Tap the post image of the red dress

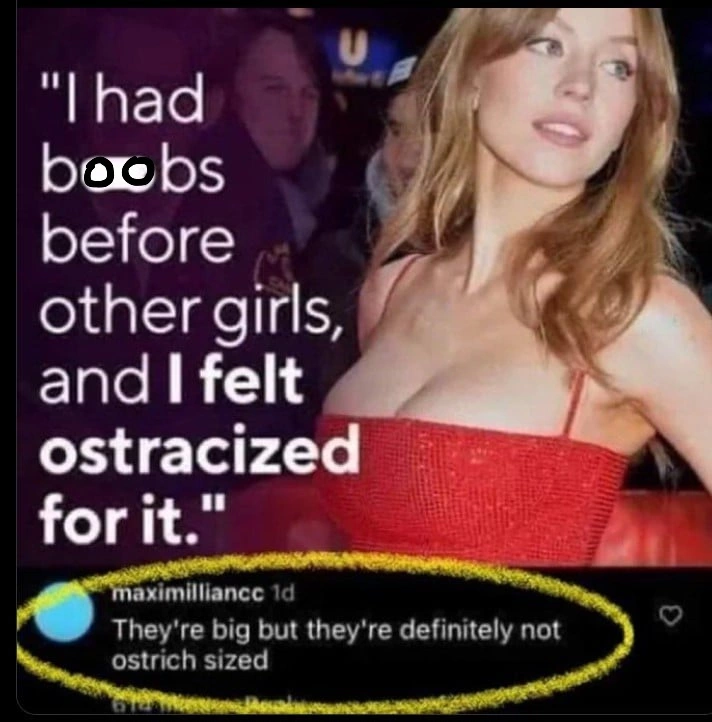point(364,285)
